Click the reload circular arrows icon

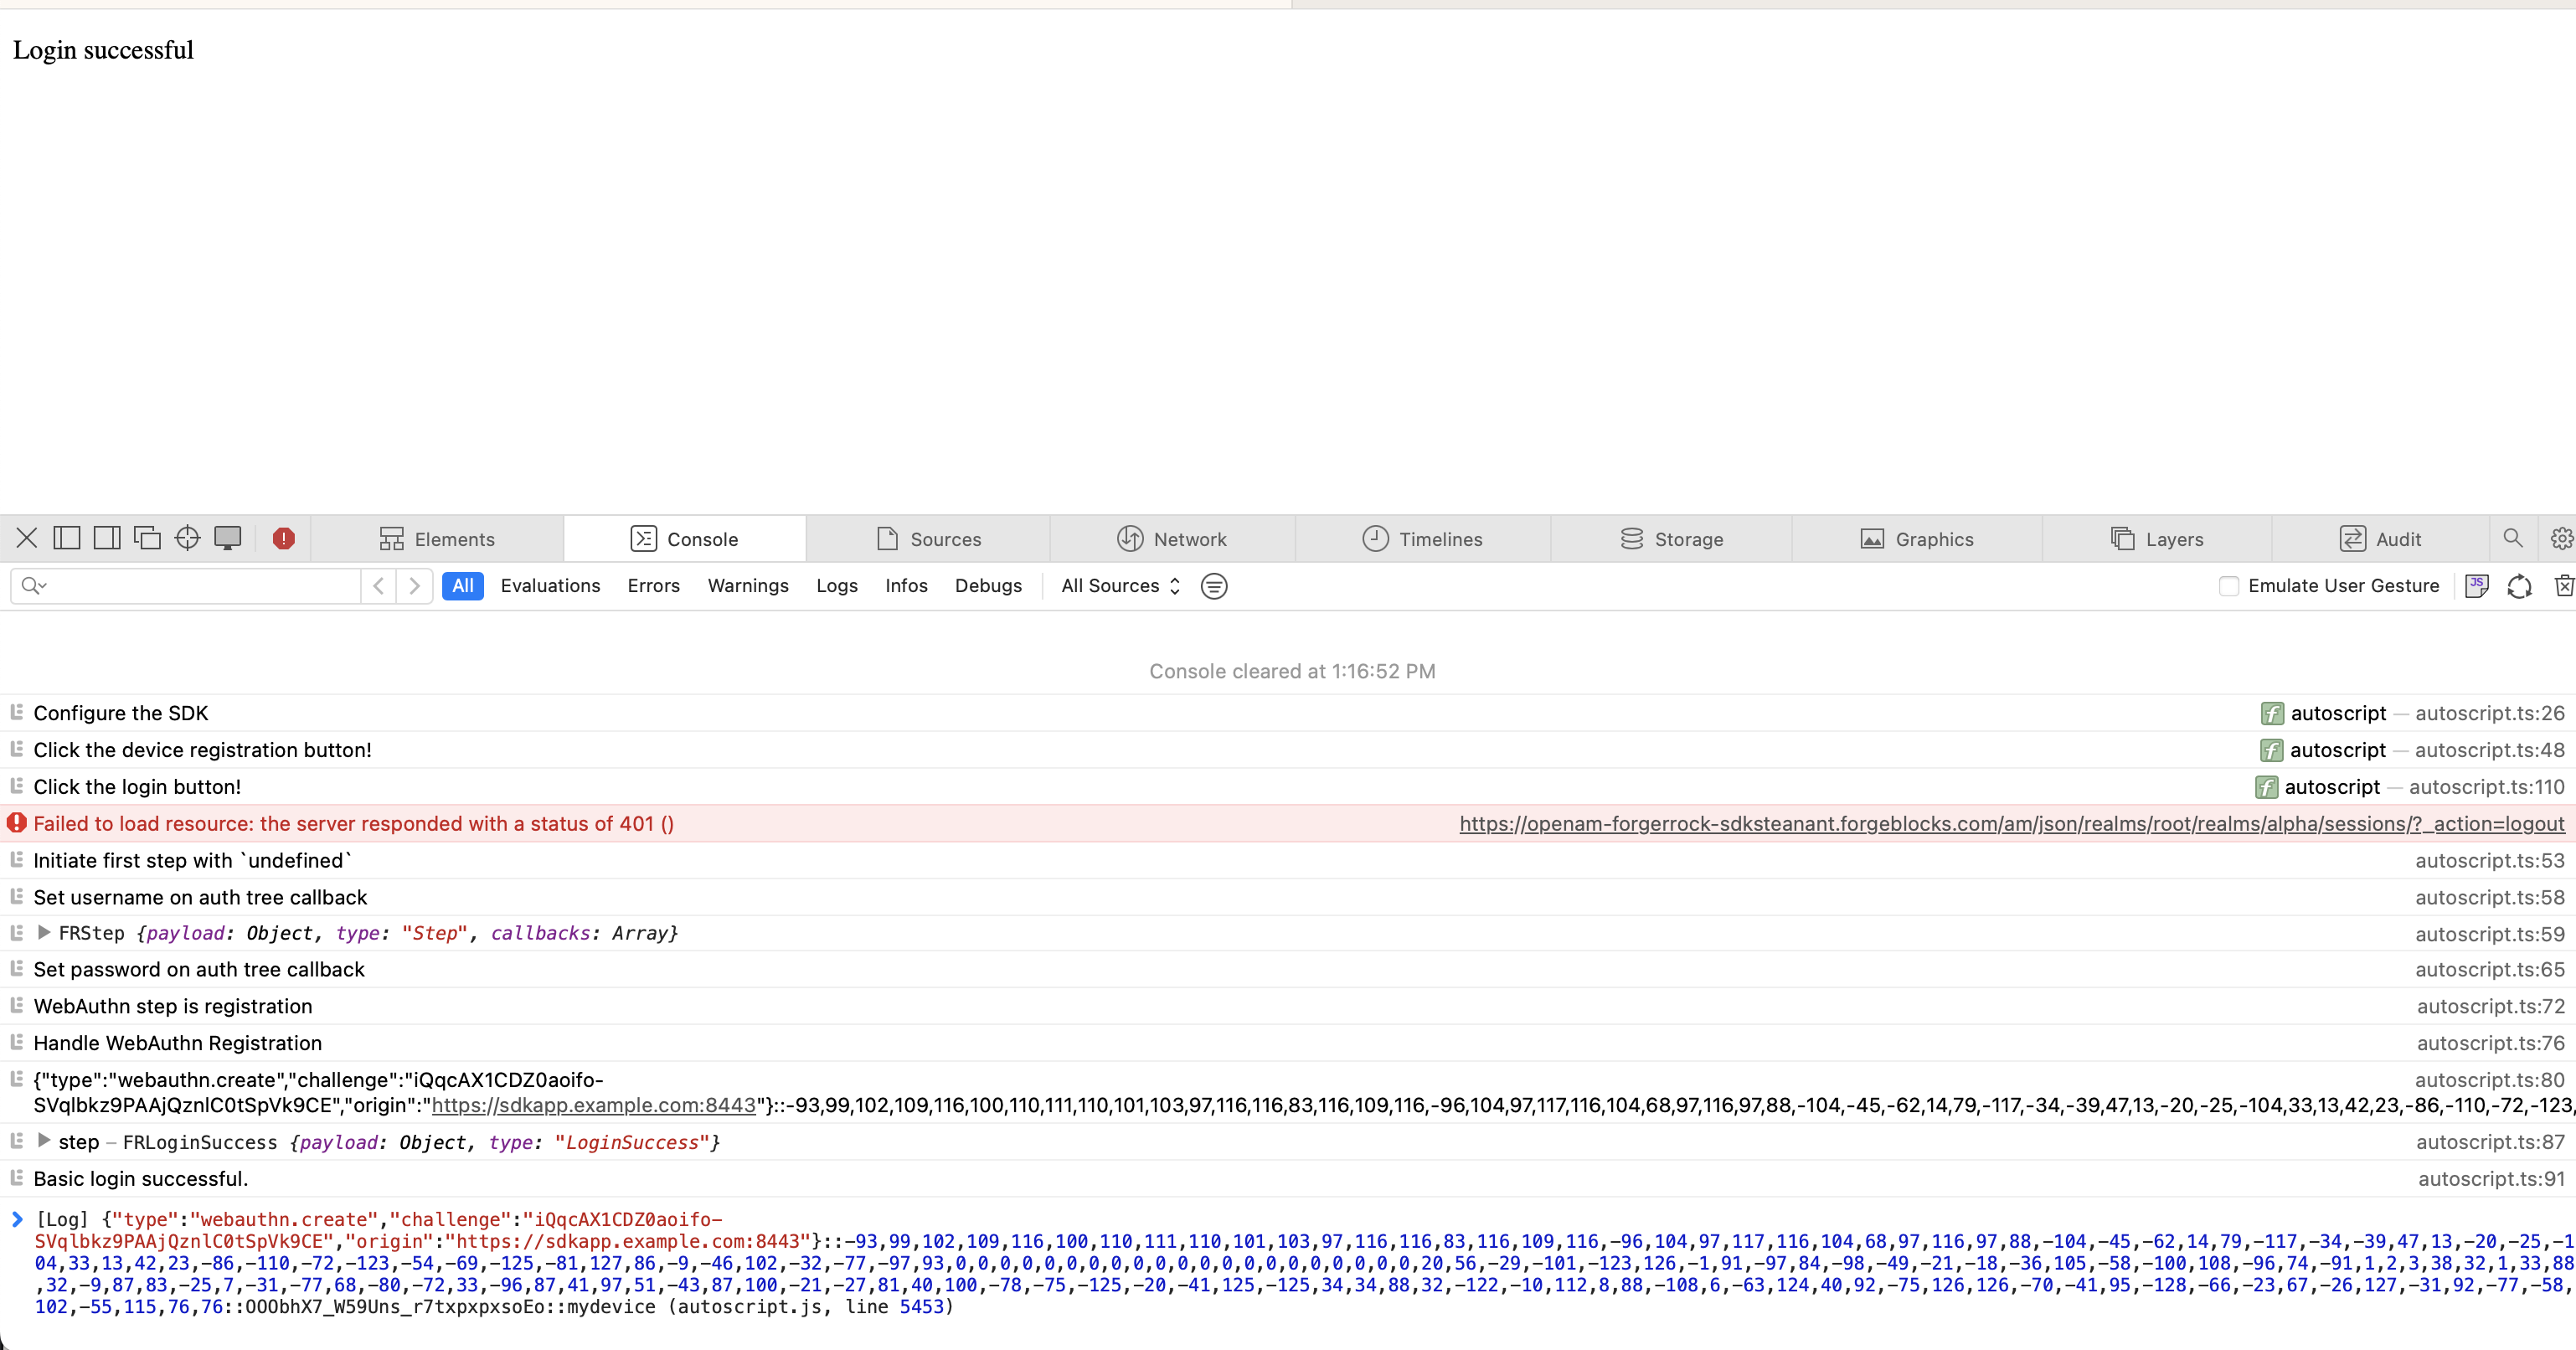pyautogui.click(x=2519, y=586)
